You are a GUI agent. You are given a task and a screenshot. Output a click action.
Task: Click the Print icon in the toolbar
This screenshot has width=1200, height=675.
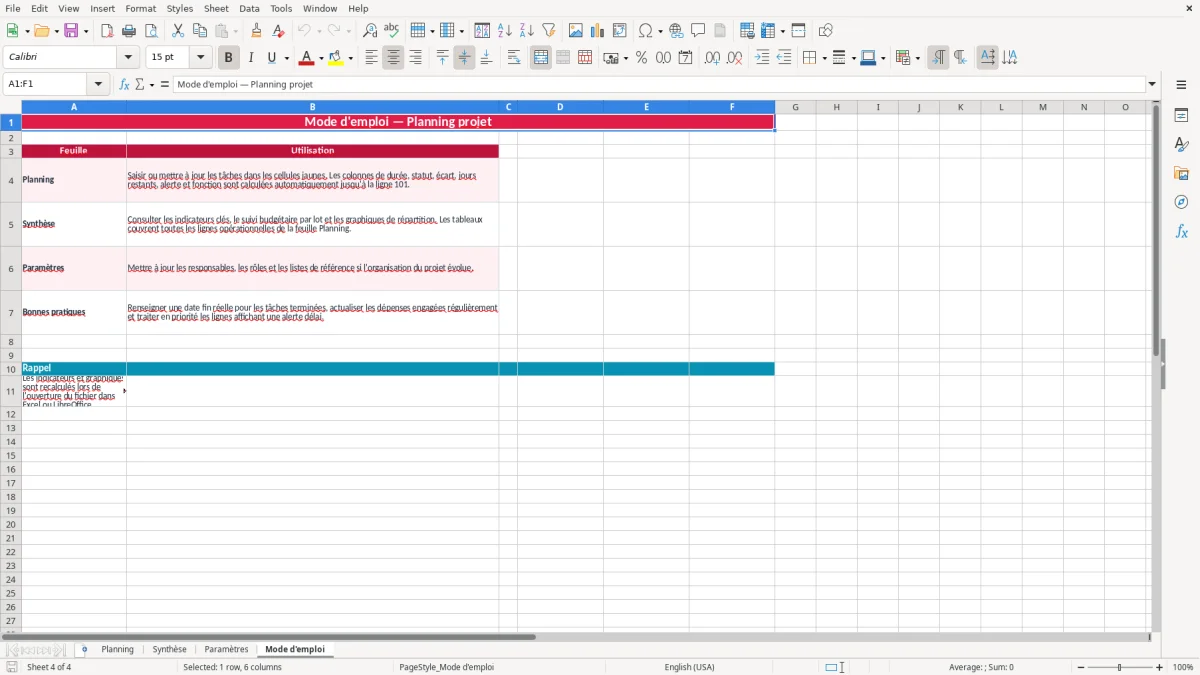point(128,31)
